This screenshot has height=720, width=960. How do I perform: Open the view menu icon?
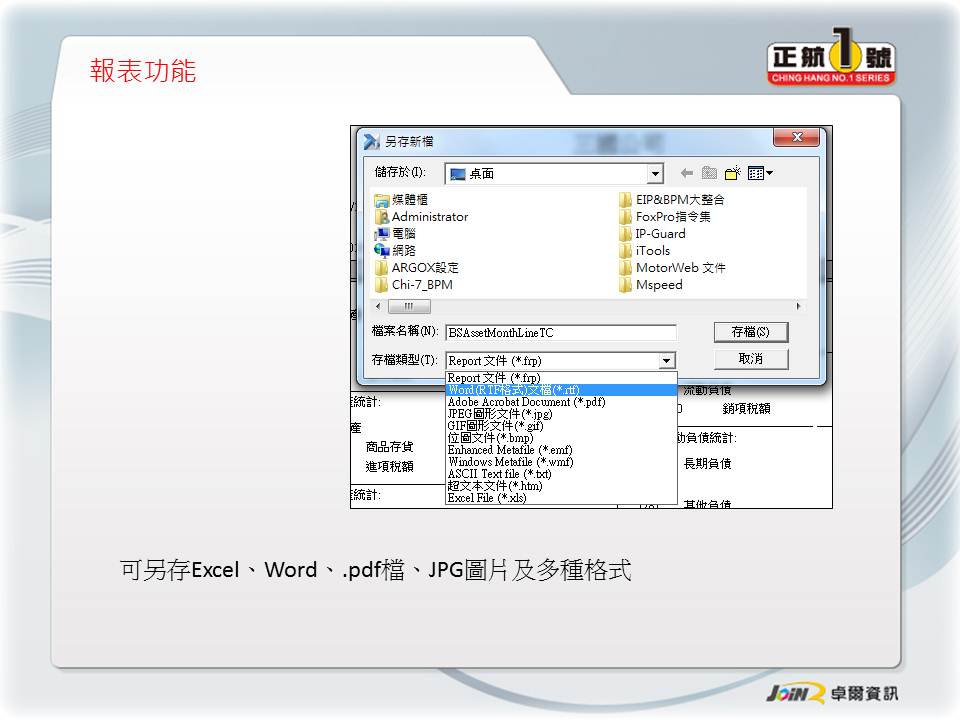click(x=760, y=173)
